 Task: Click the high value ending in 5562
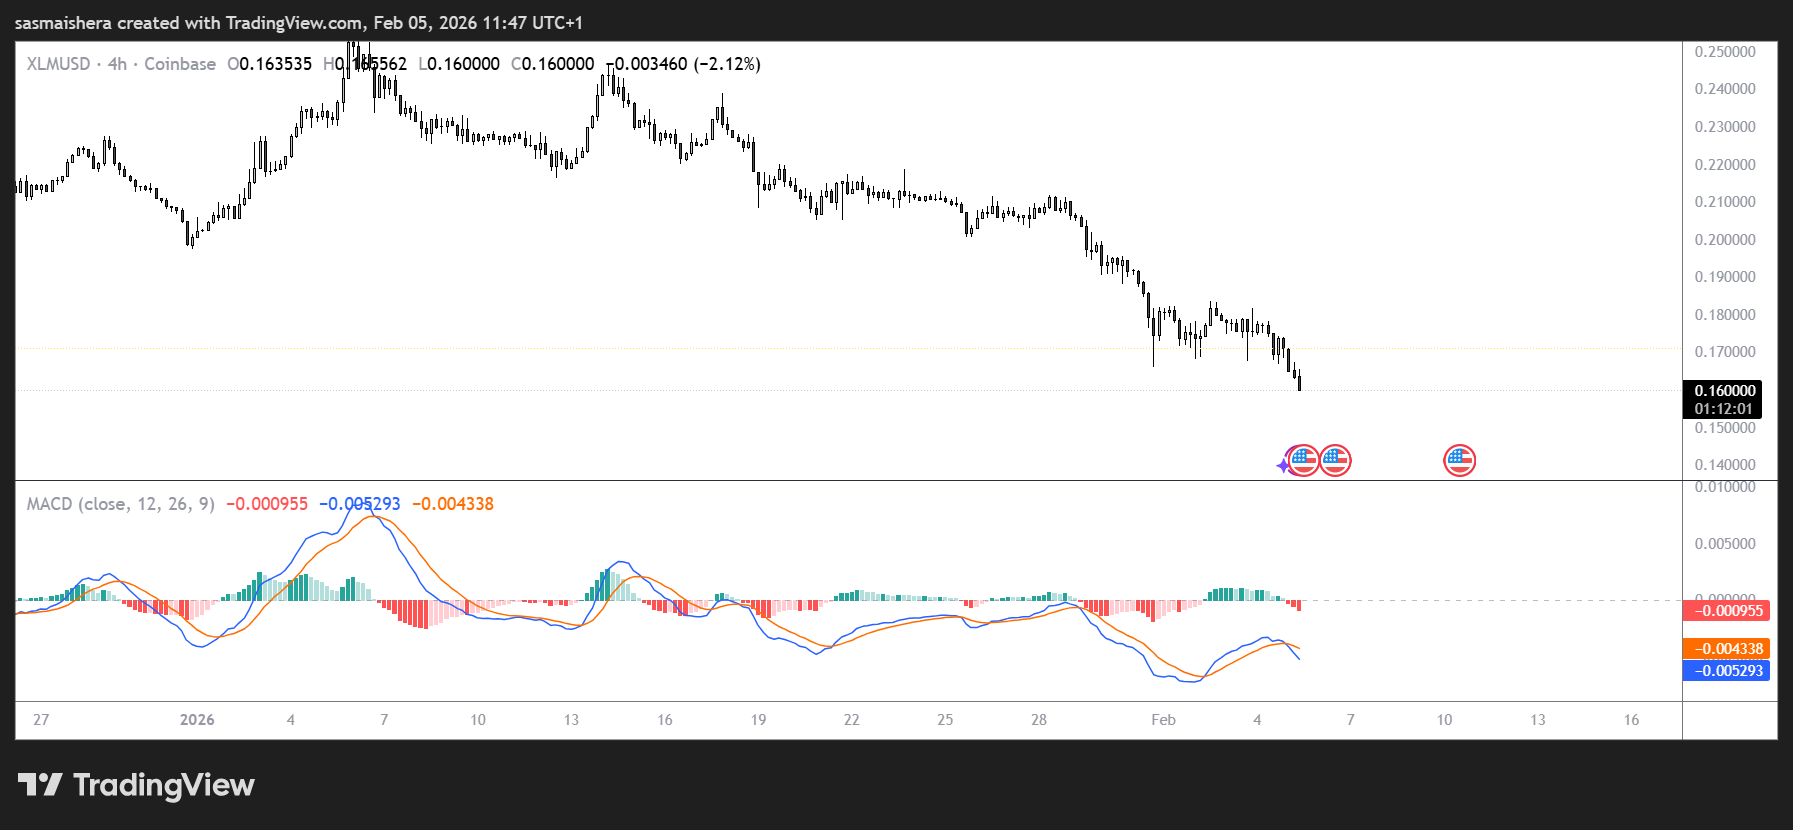365,64
